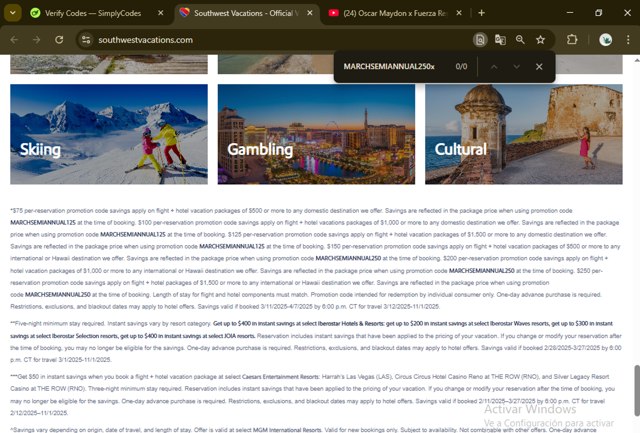Click bold text 'MGM International Resorts'
640x433 pixels.
click(287, 430)
